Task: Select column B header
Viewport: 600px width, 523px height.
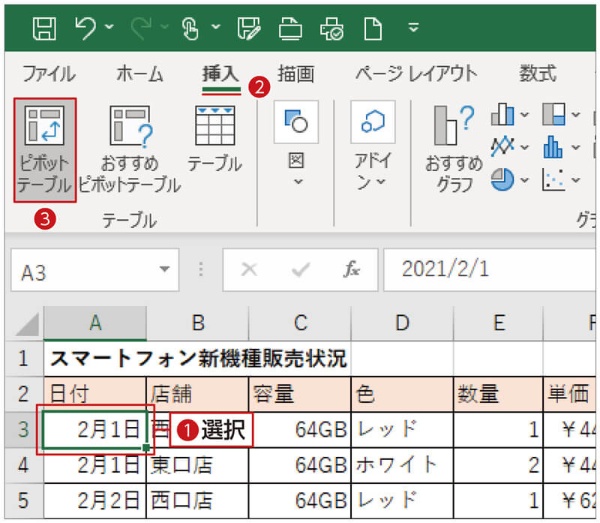Action: point(197,323)
